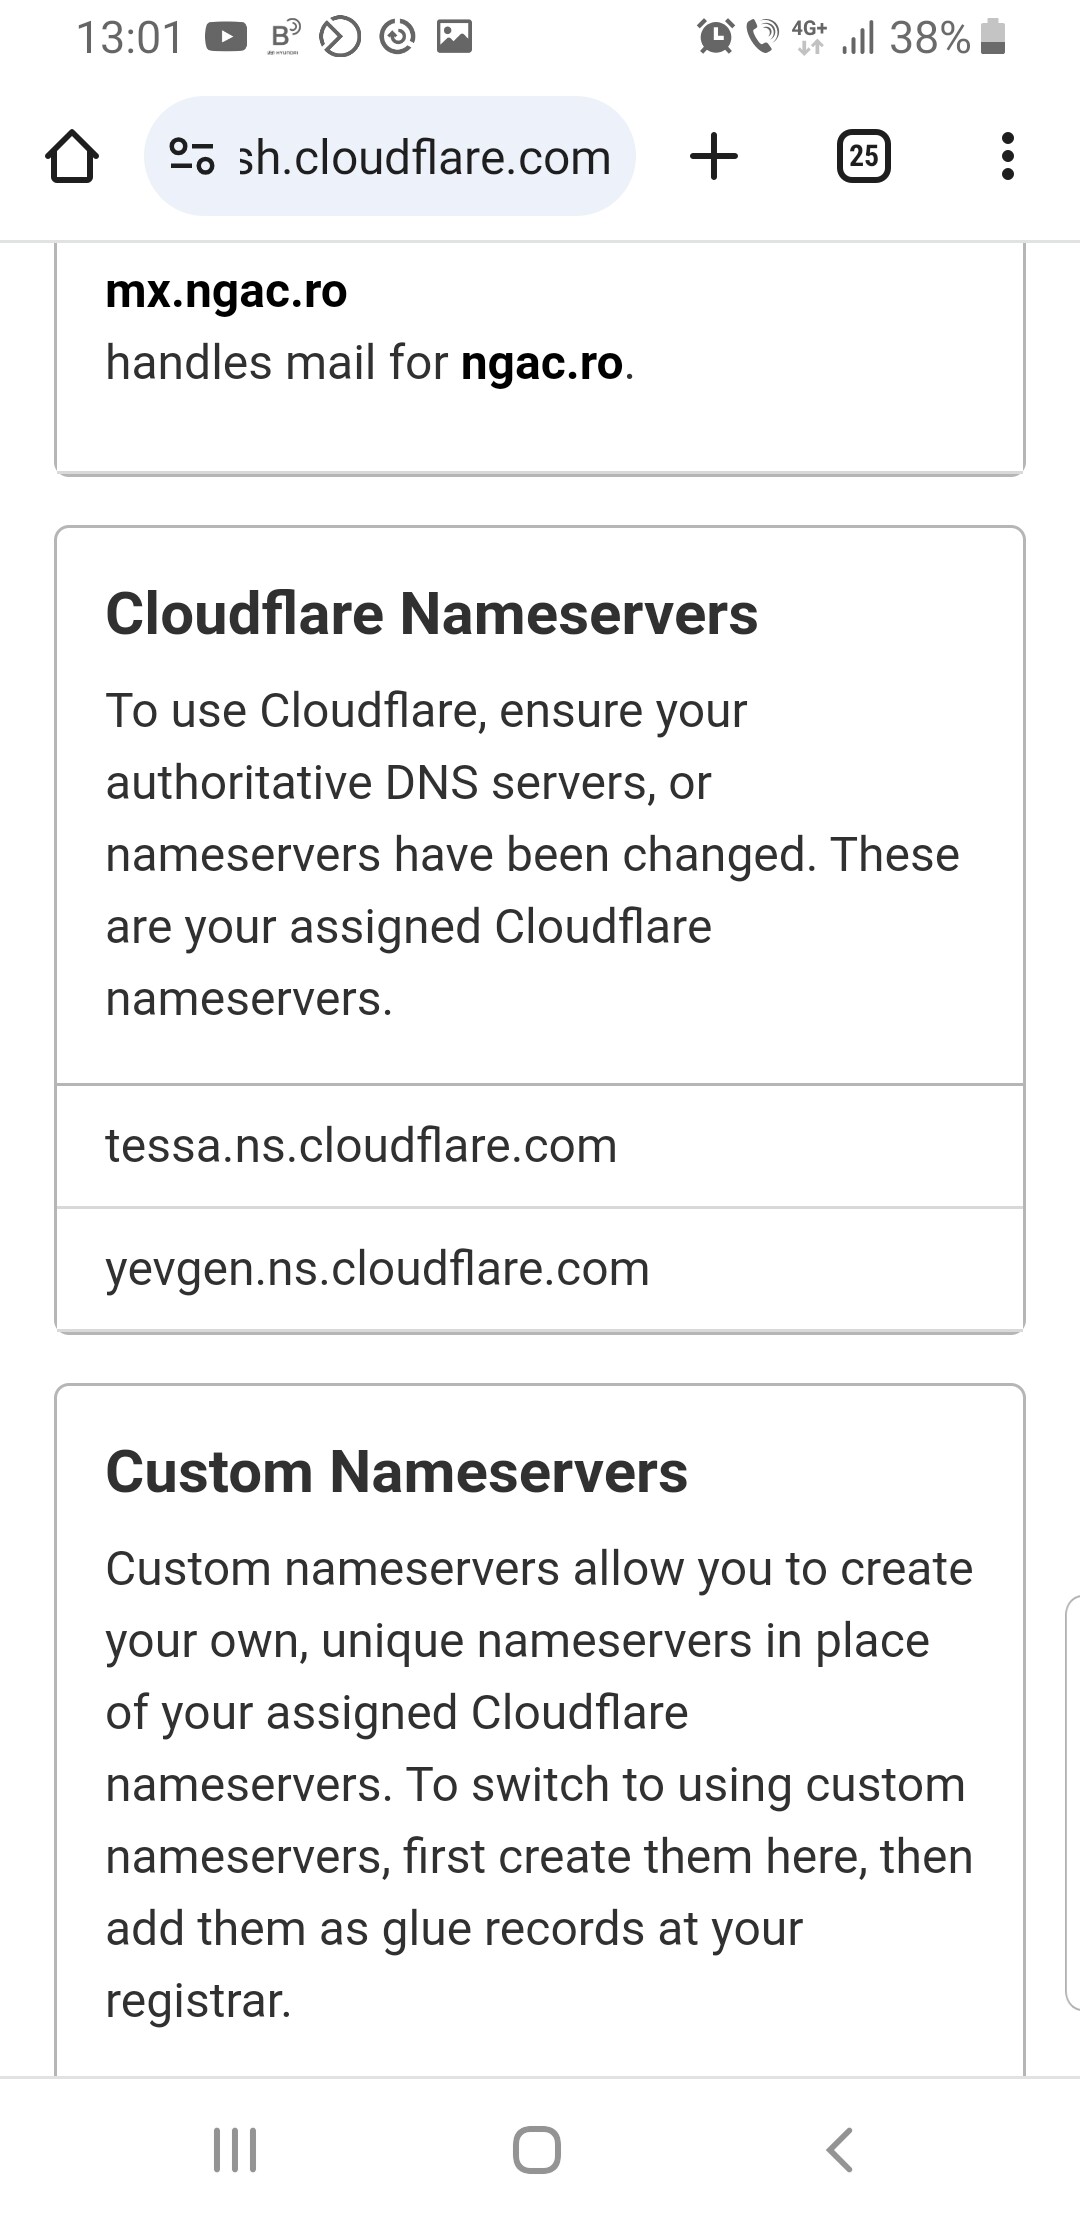Tap the YouTube notification icon in status bar
This screenshot has width=1080, height=2220.
coord(226,38)
